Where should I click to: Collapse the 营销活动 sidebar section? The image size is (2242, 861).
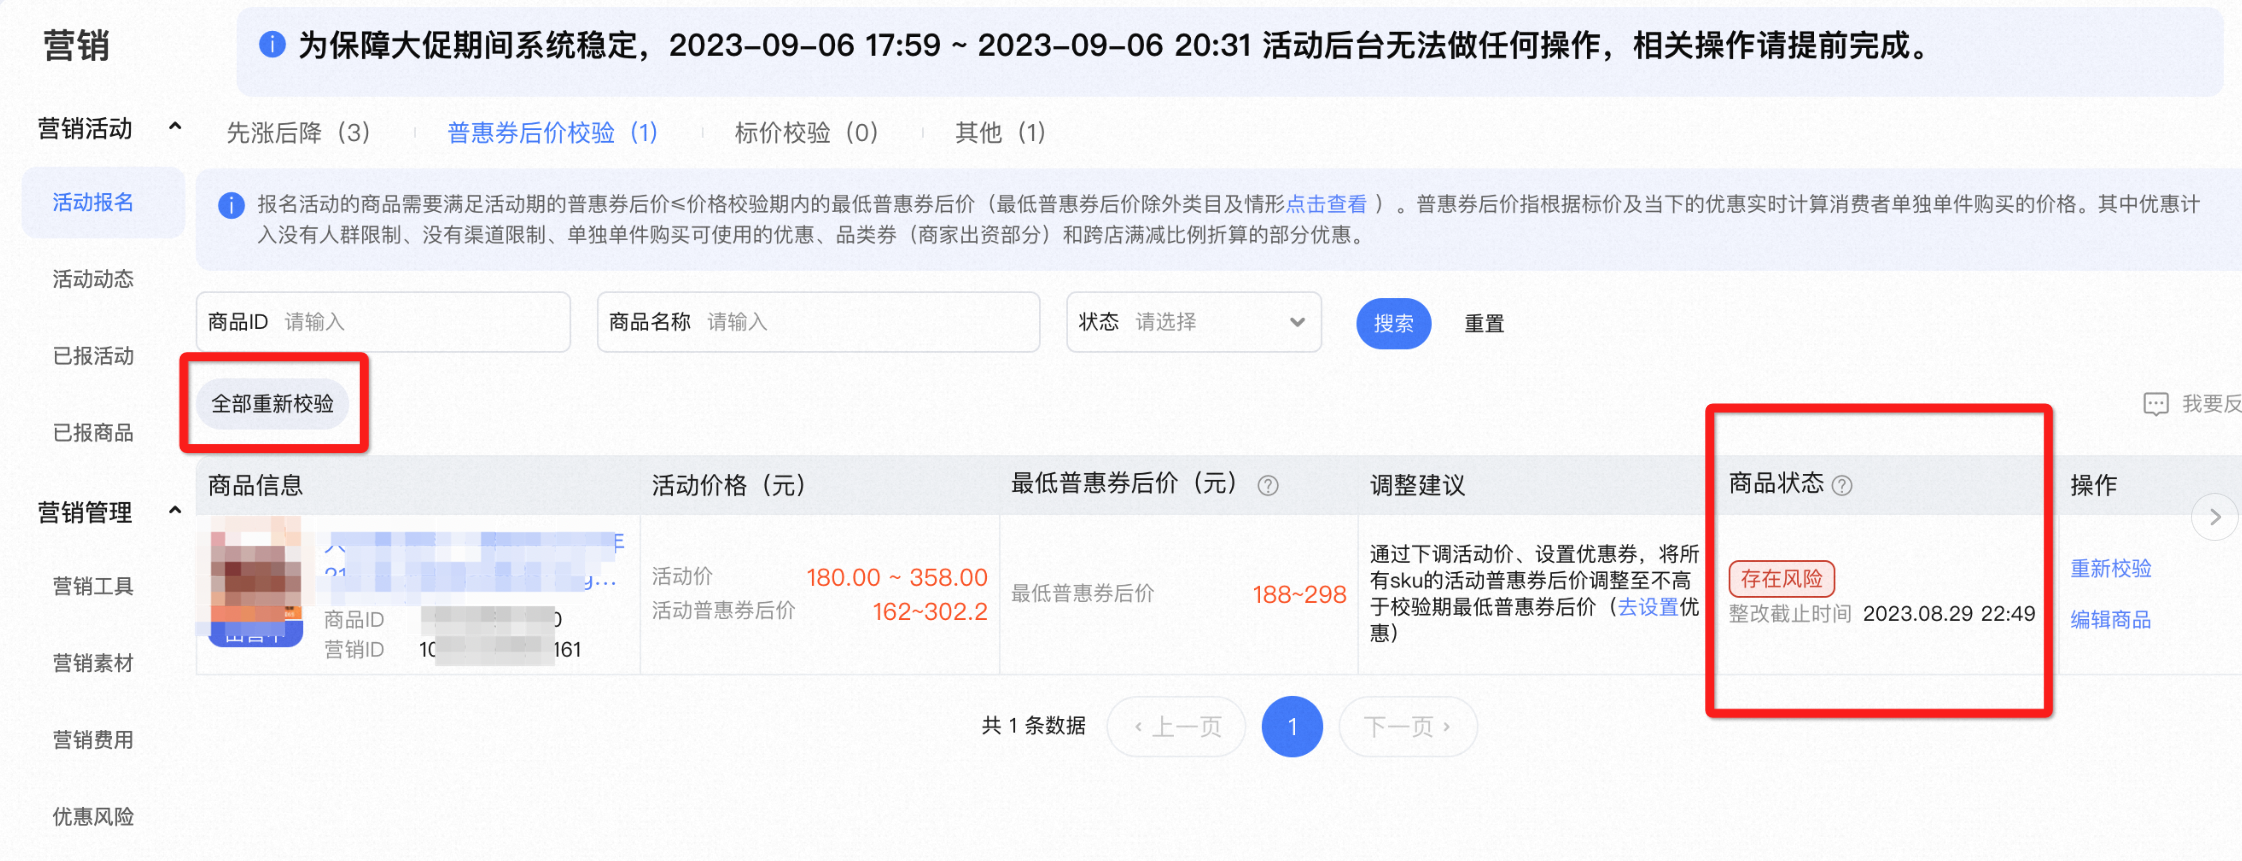175,127
